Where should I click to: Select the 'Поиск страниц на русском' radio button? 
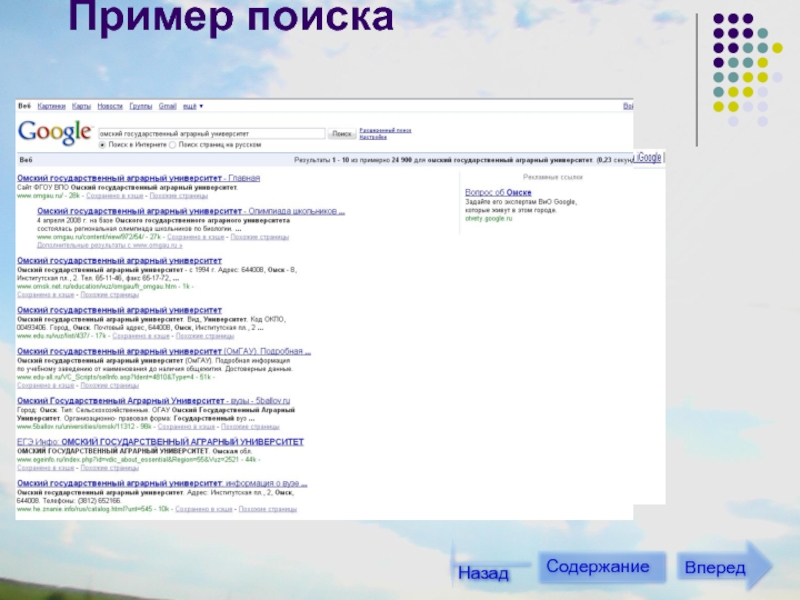[x=174, y=144]
